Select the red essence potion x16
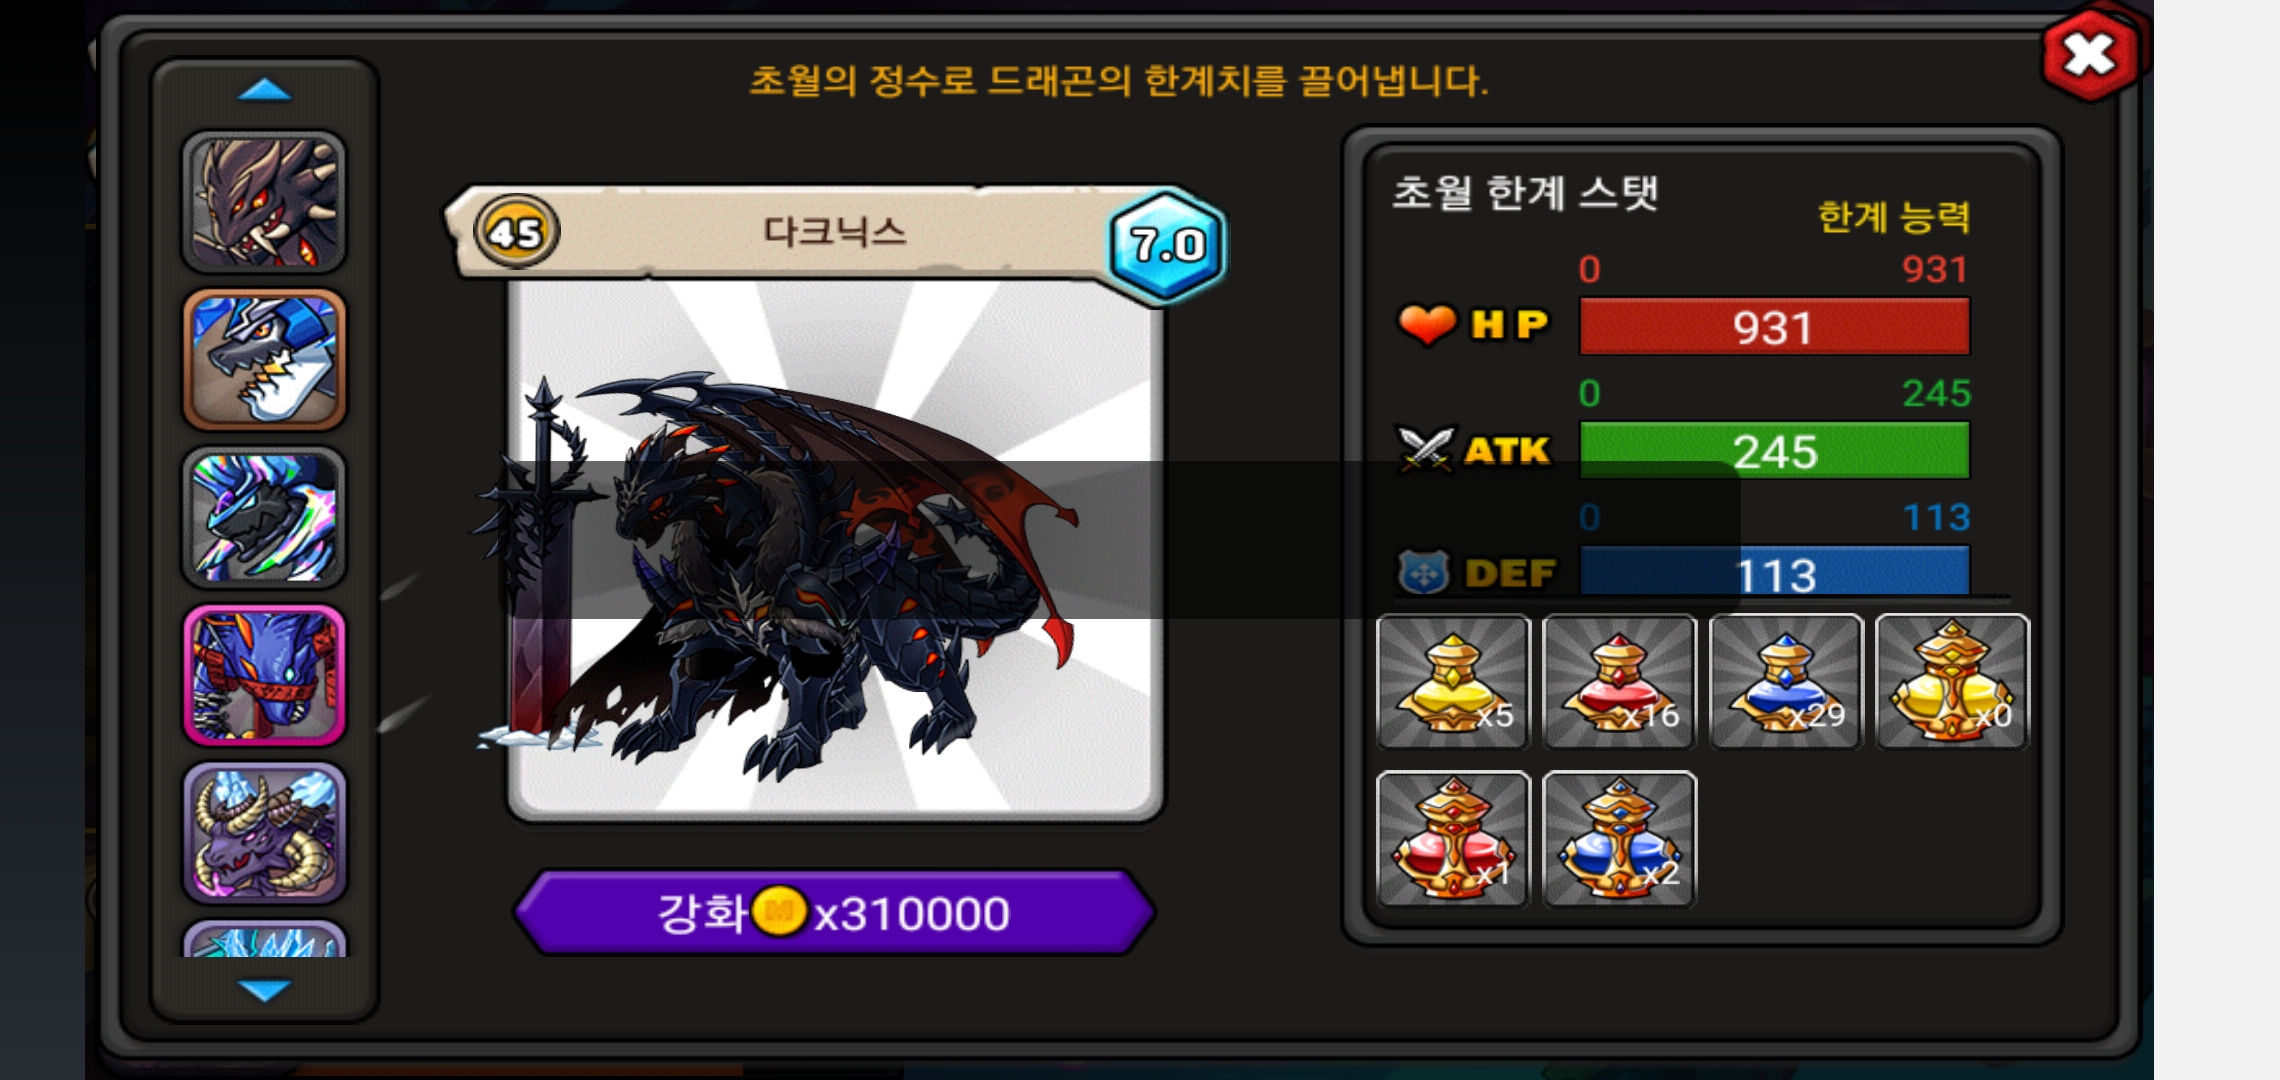2280x1080 pixels. pos(1619,681)
